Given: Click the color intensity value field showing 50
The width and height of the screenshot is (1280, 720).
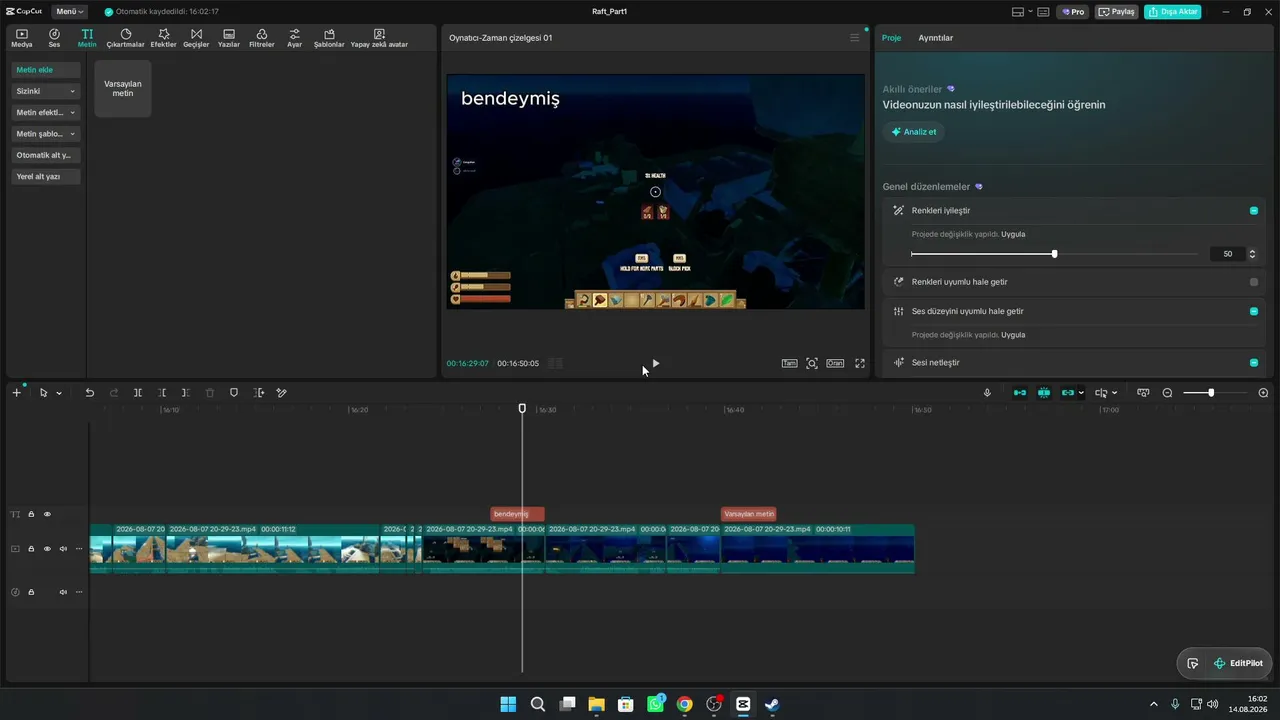Looking at the screenshot, I should (1227, 254).
